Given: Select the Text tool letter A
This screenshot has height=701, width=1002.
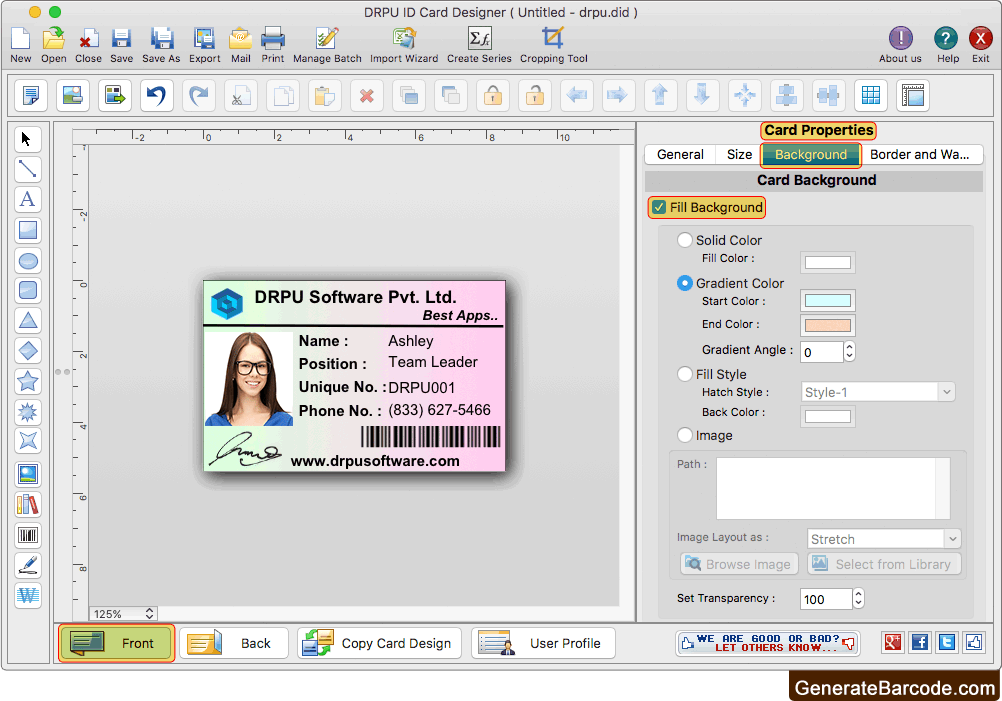Looking at the screenshot, I should (27, 199).
